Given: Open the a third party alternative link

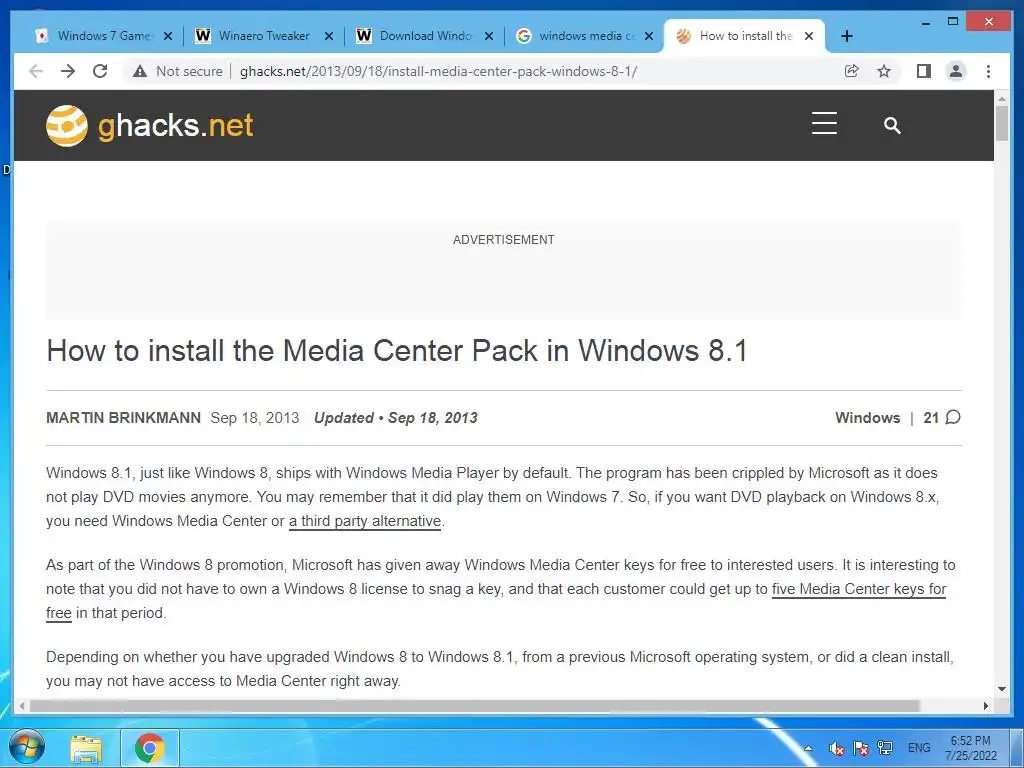Looking at the screenshot, I should pos(365,521).
